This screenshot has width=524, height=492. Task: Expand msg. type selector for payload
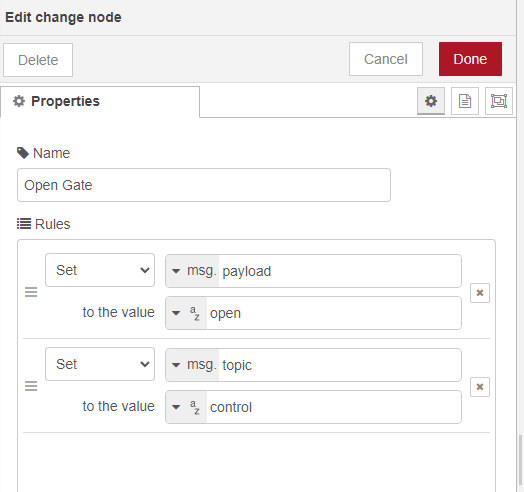[192, 271]
